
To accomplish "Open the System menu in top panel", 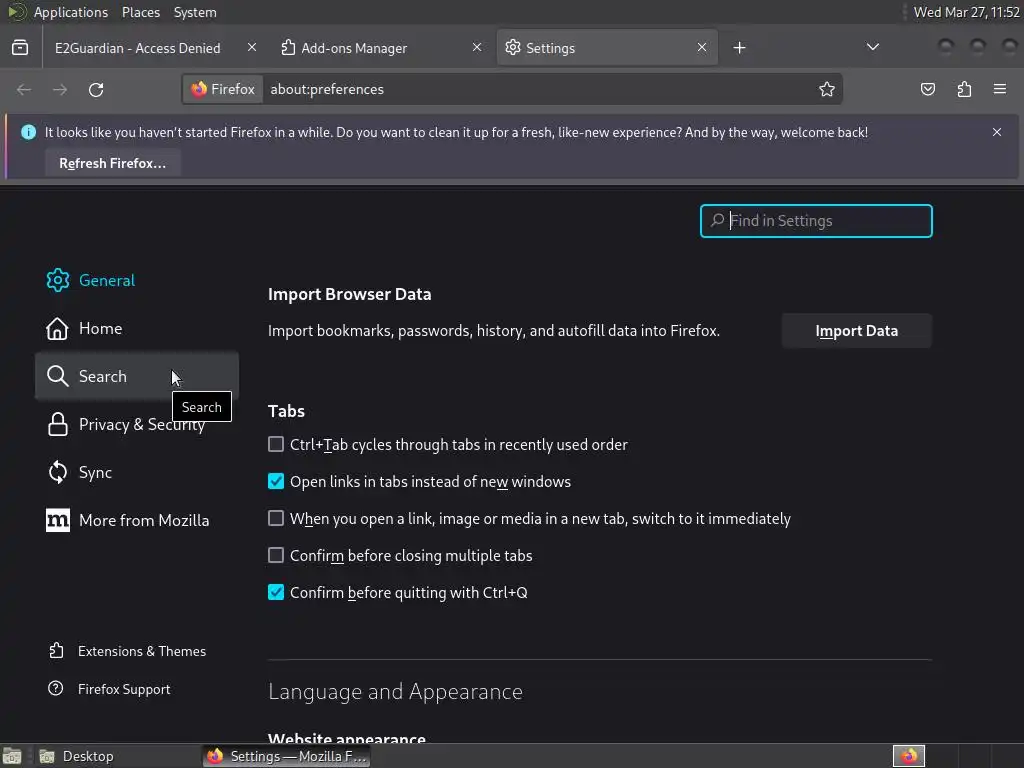I will click(195, 12).
